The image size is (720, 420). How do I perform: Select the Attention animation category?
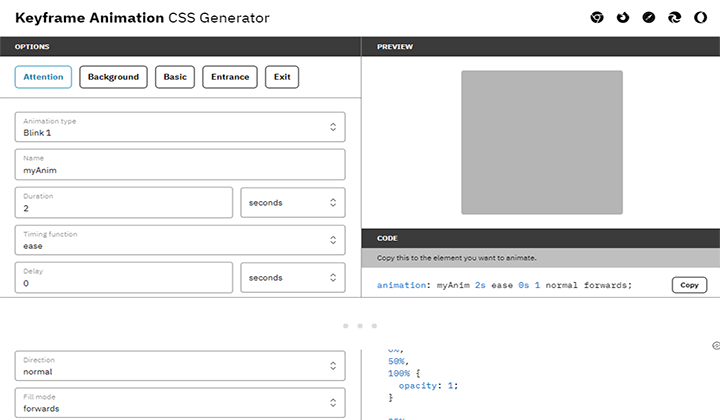[43, 77]
